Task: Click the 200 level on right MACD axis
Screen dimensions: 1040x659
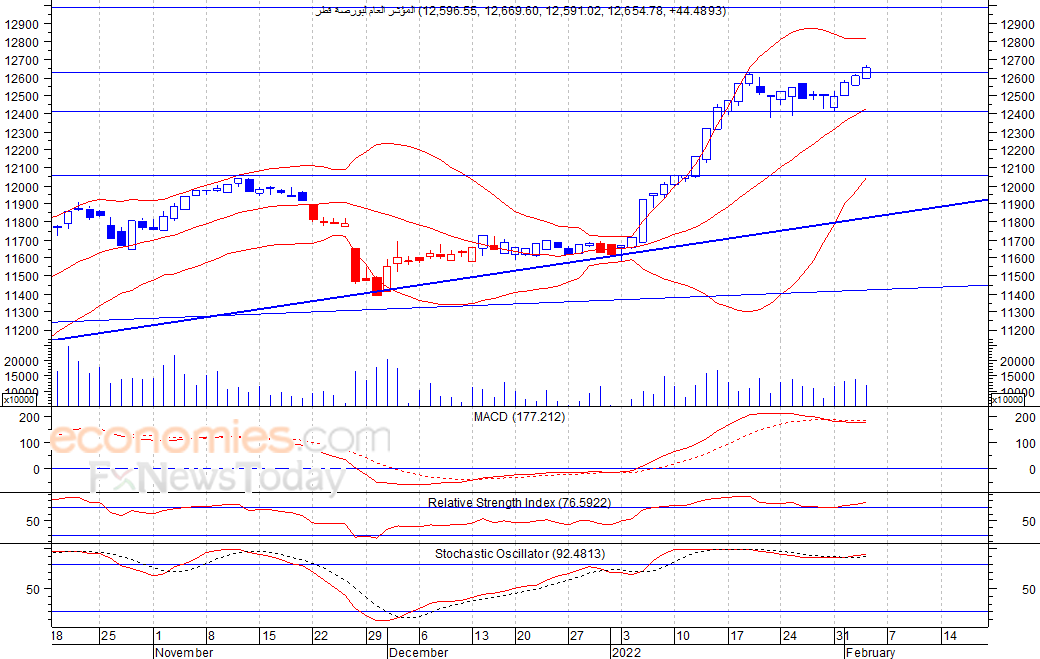Action: coord(1025,418)
